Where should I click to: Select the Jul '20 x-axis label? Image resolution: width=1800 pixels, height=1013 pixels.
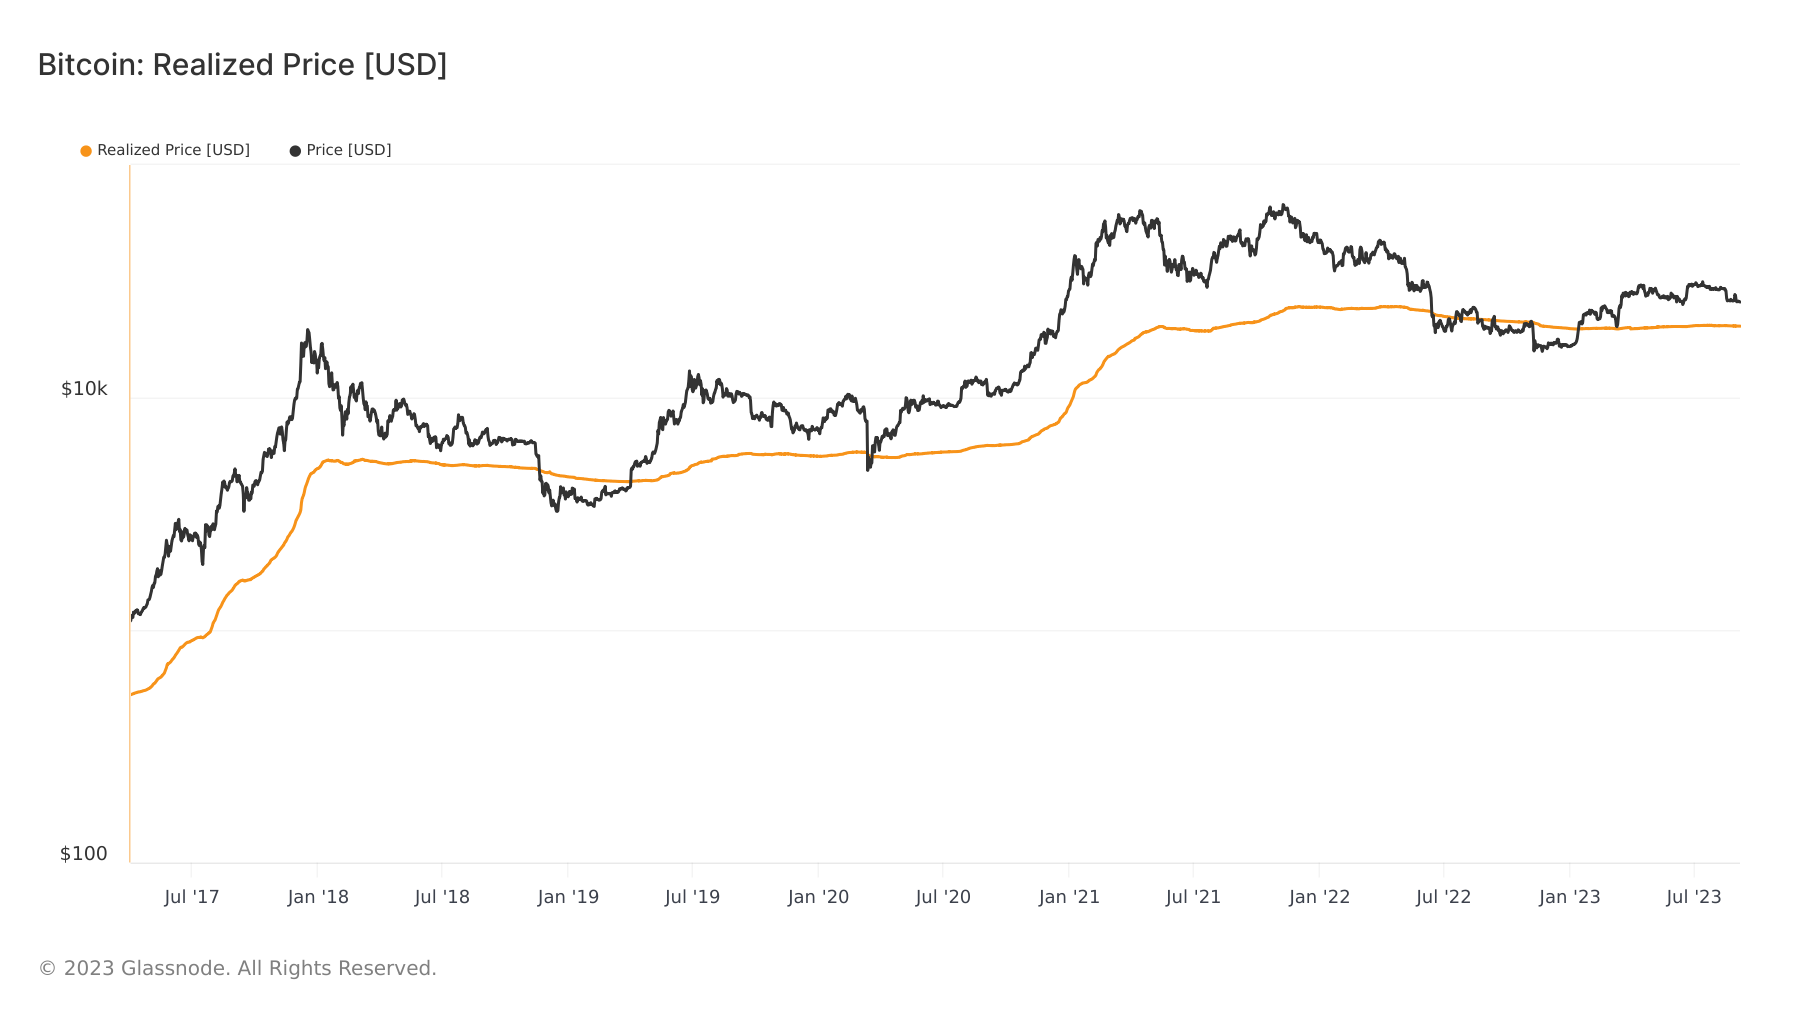[943, 897]
